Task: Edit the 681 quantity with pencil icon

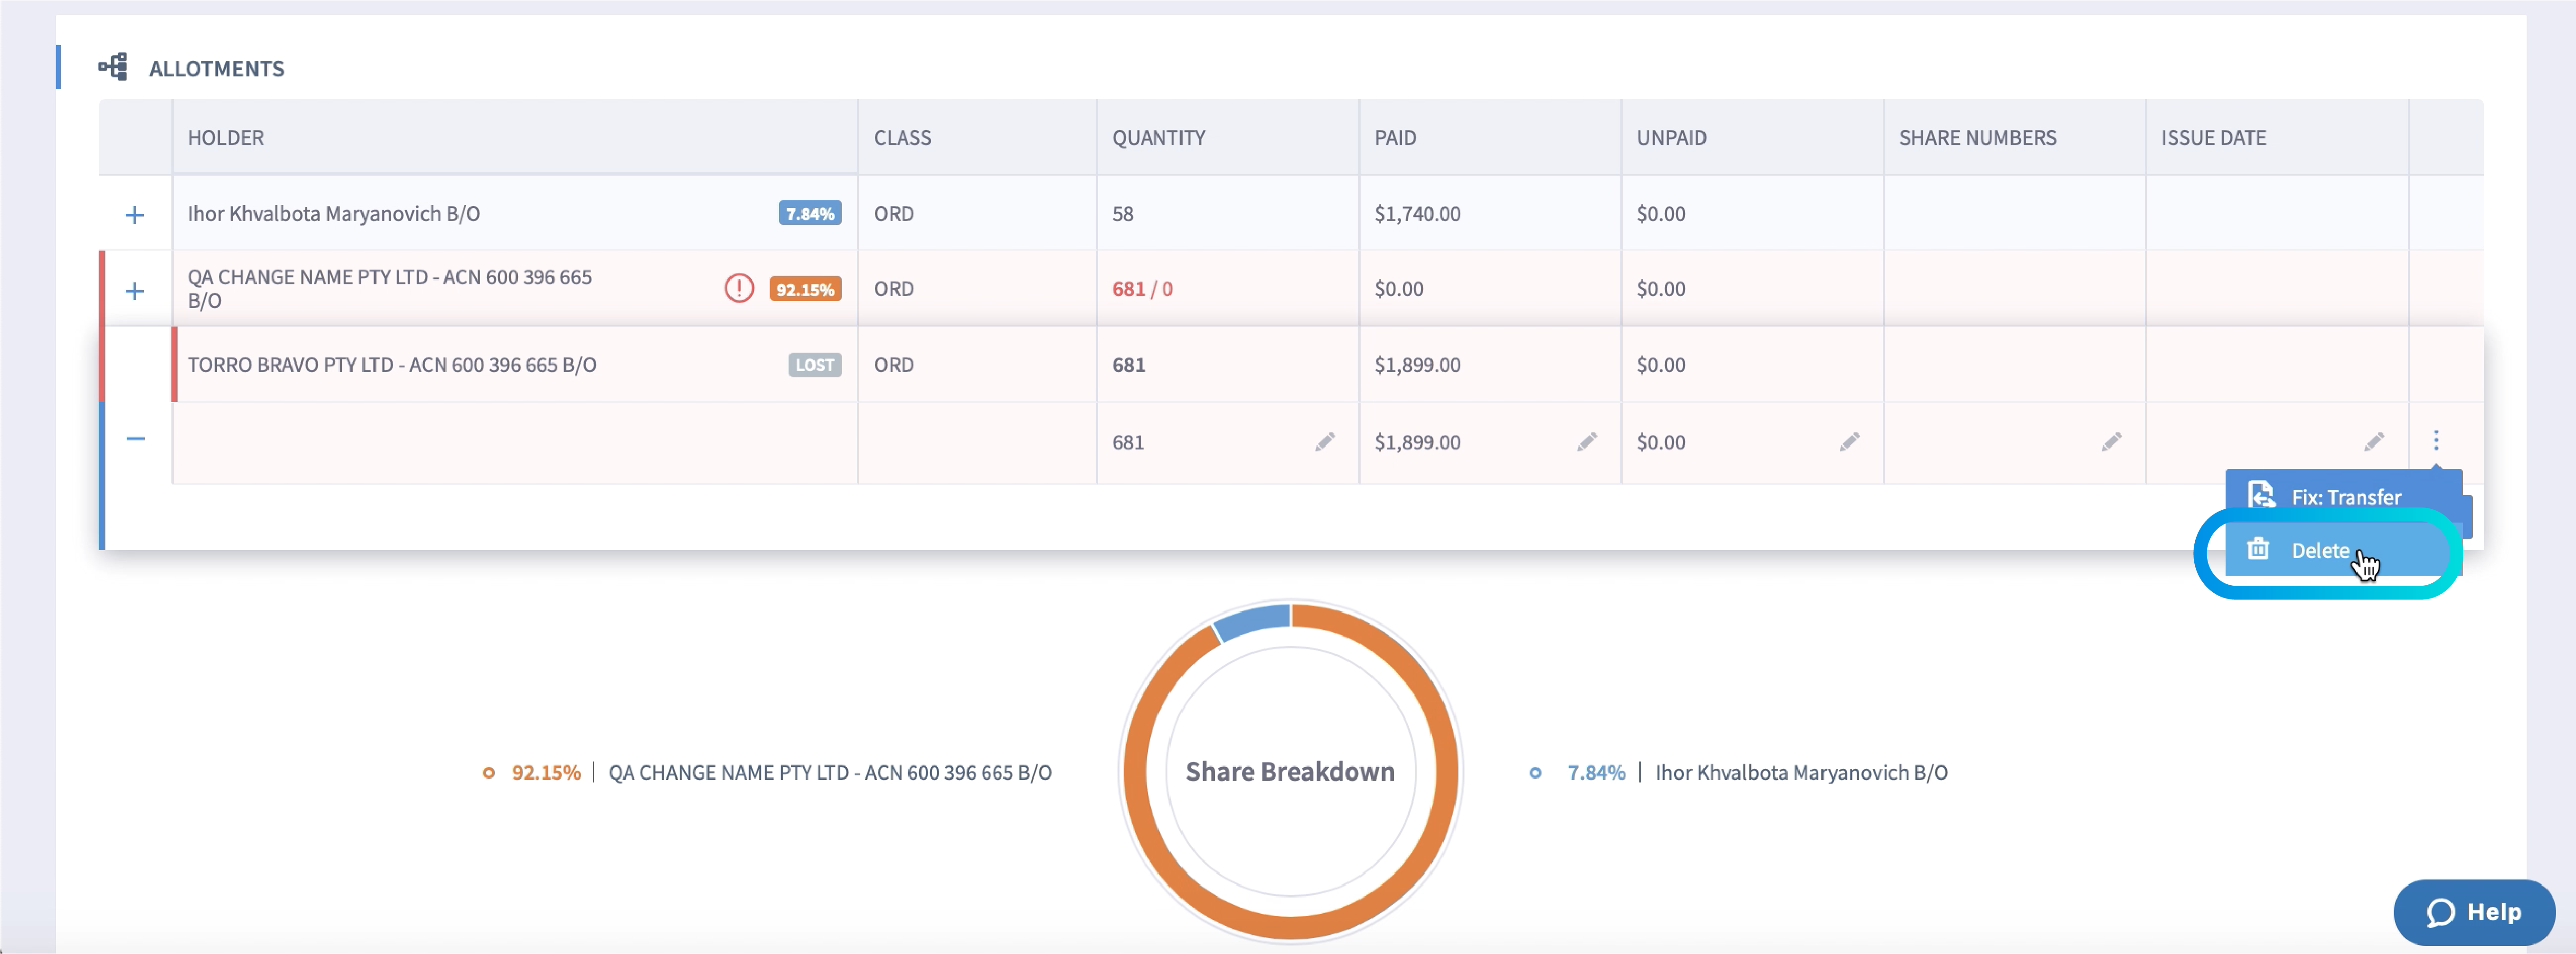Action: pos(1325,441)
